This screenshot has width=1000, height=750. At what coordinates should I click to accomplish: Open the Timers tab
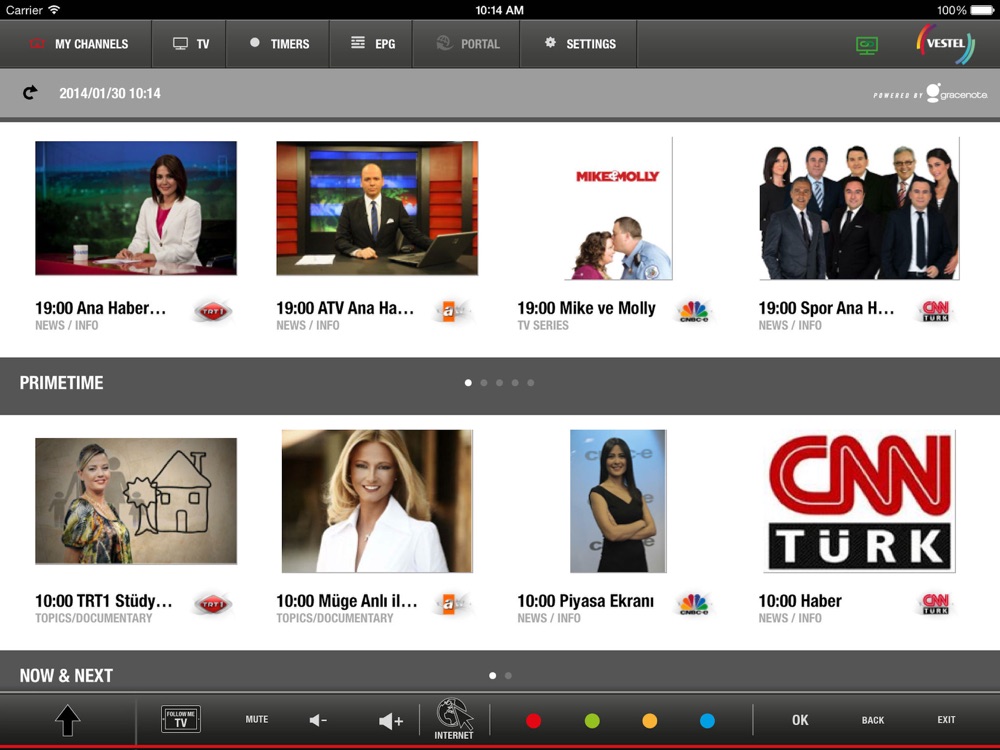pyautogui.click(x=277, y=44)
